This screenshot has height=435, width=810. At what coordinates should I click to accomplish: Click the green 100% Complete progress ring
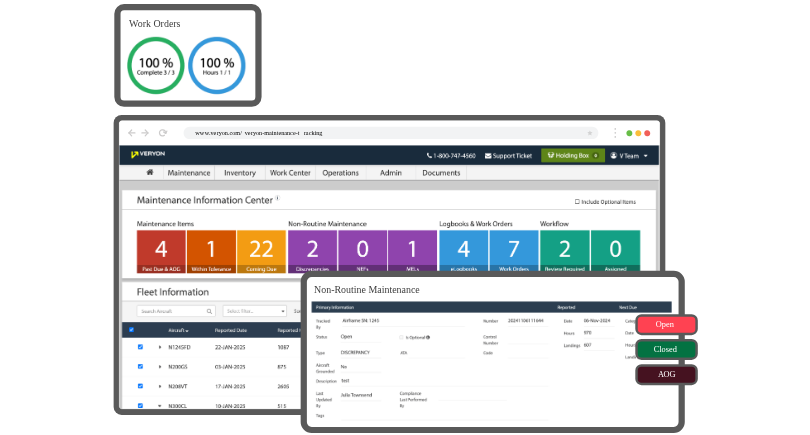pos(155,66)
